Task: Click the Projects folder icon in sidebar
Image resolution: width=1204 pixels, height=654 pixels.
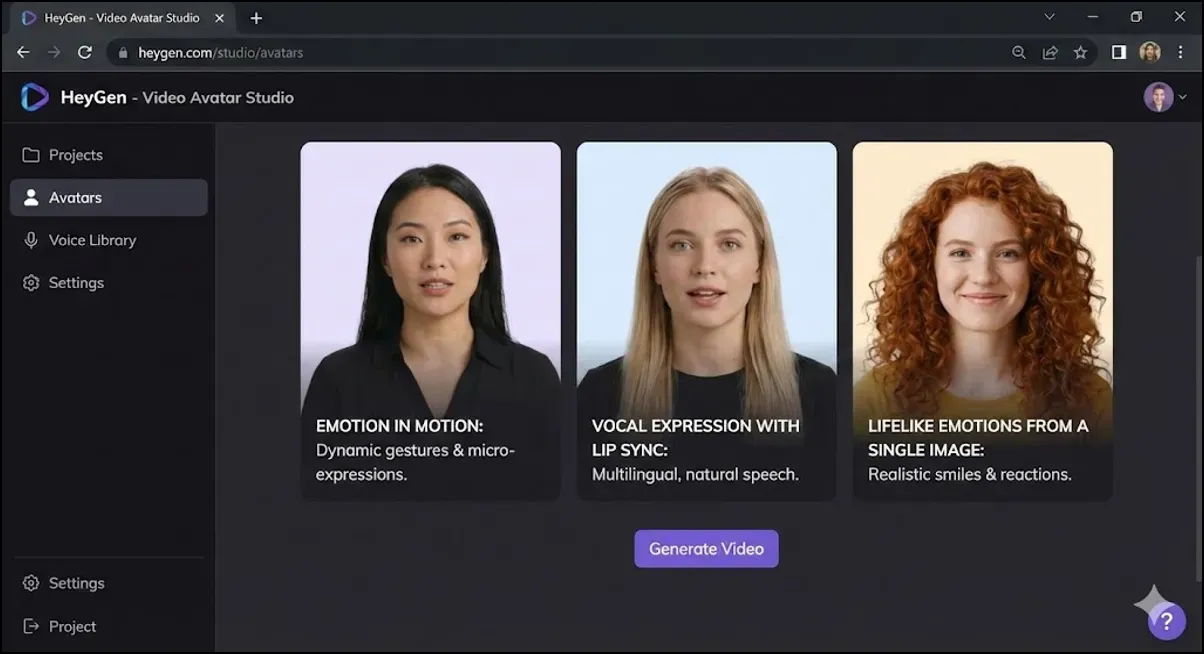Action: coord(29,154)
